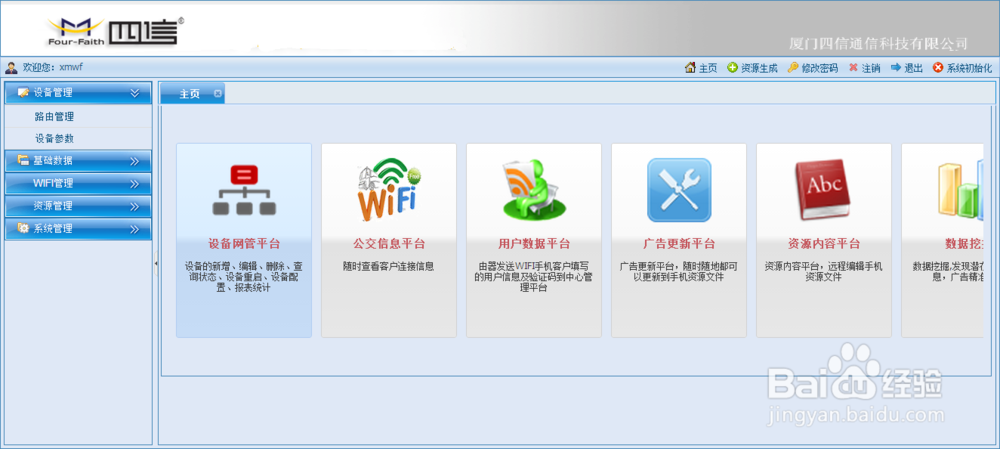The image size is (1000, 449).
Task: Click the 设备网管平台 title text
Action: [244, 244]
